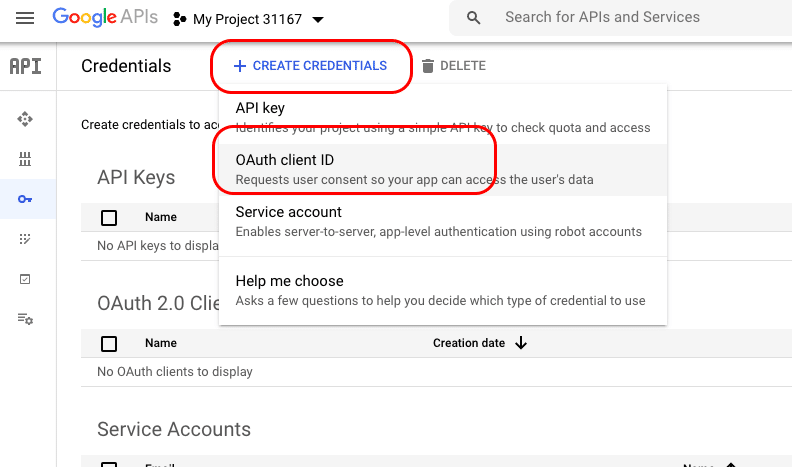Select the Credentials key sidebar icon
Screen dimensions: 792x467
[26, 199]
